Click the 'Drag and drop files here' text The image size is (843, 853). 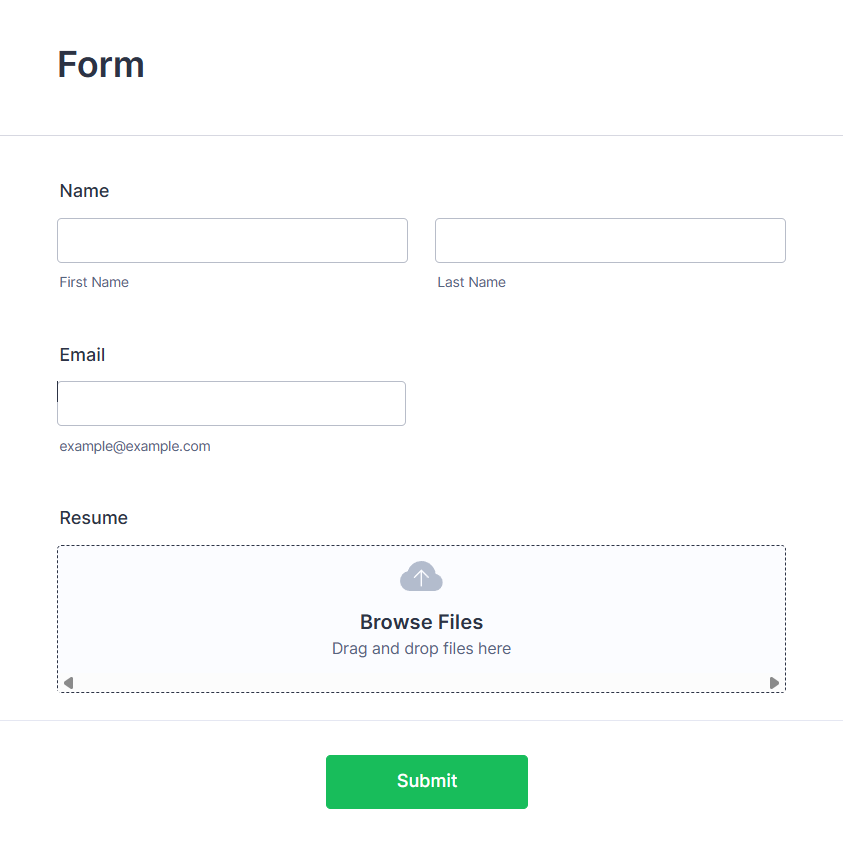pyautogui.click(x=421, y=649)
